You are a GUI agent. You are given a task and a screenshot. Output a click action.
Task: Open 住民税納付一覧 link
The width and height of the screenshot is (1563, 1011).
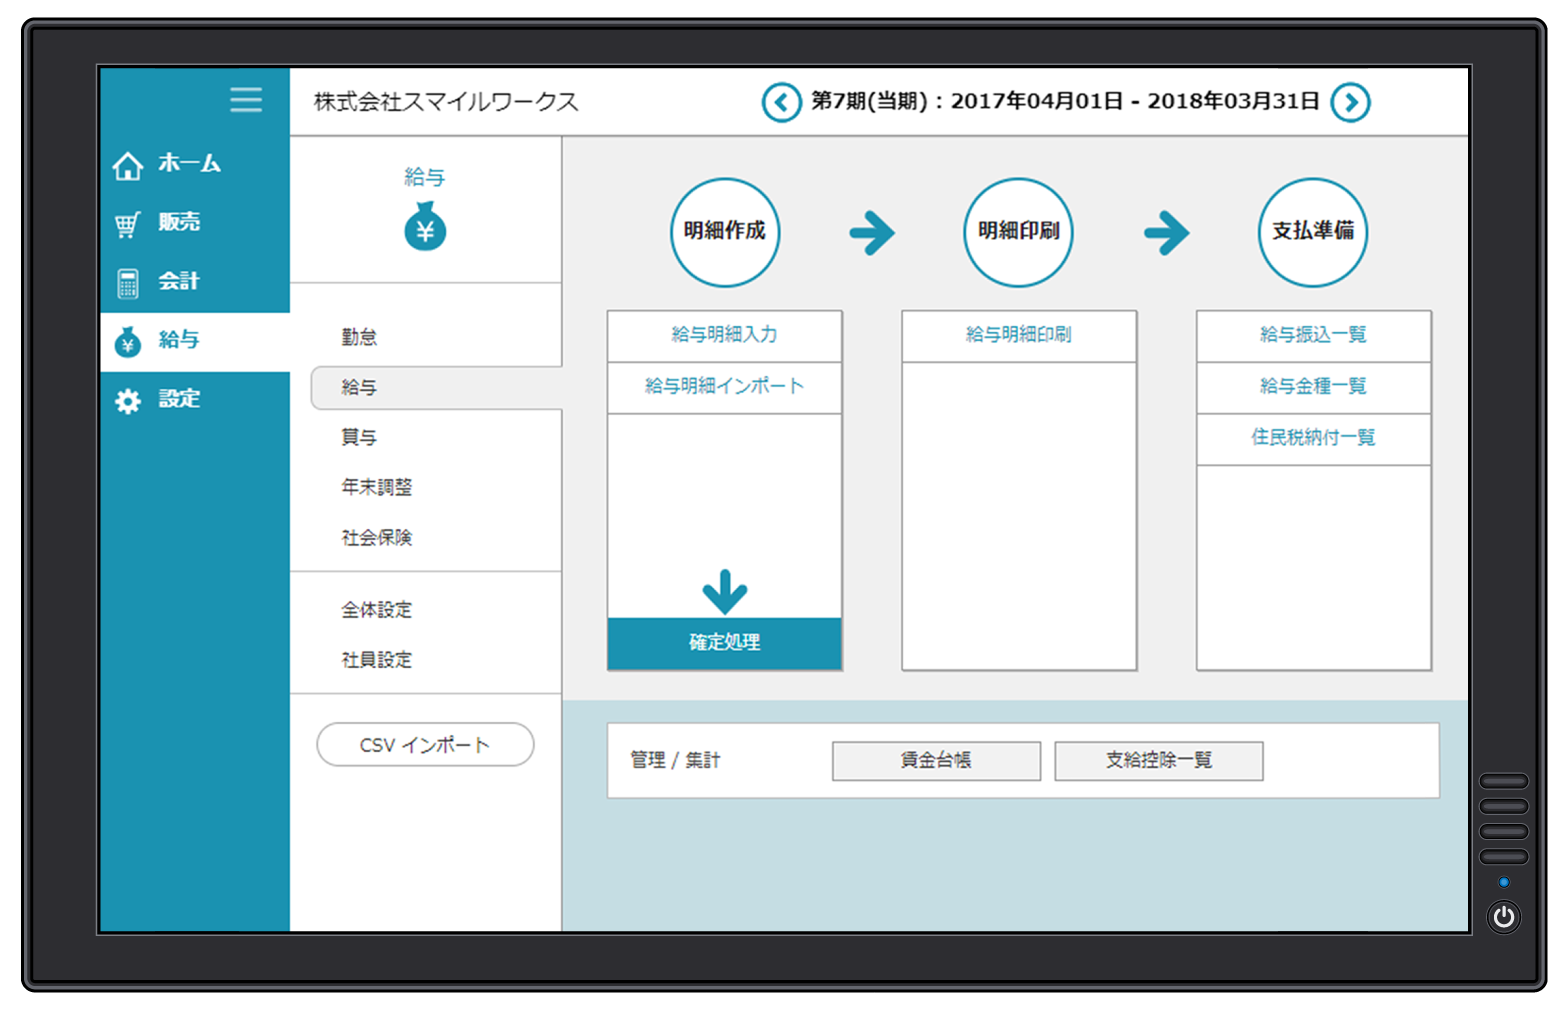(1313, 438)
